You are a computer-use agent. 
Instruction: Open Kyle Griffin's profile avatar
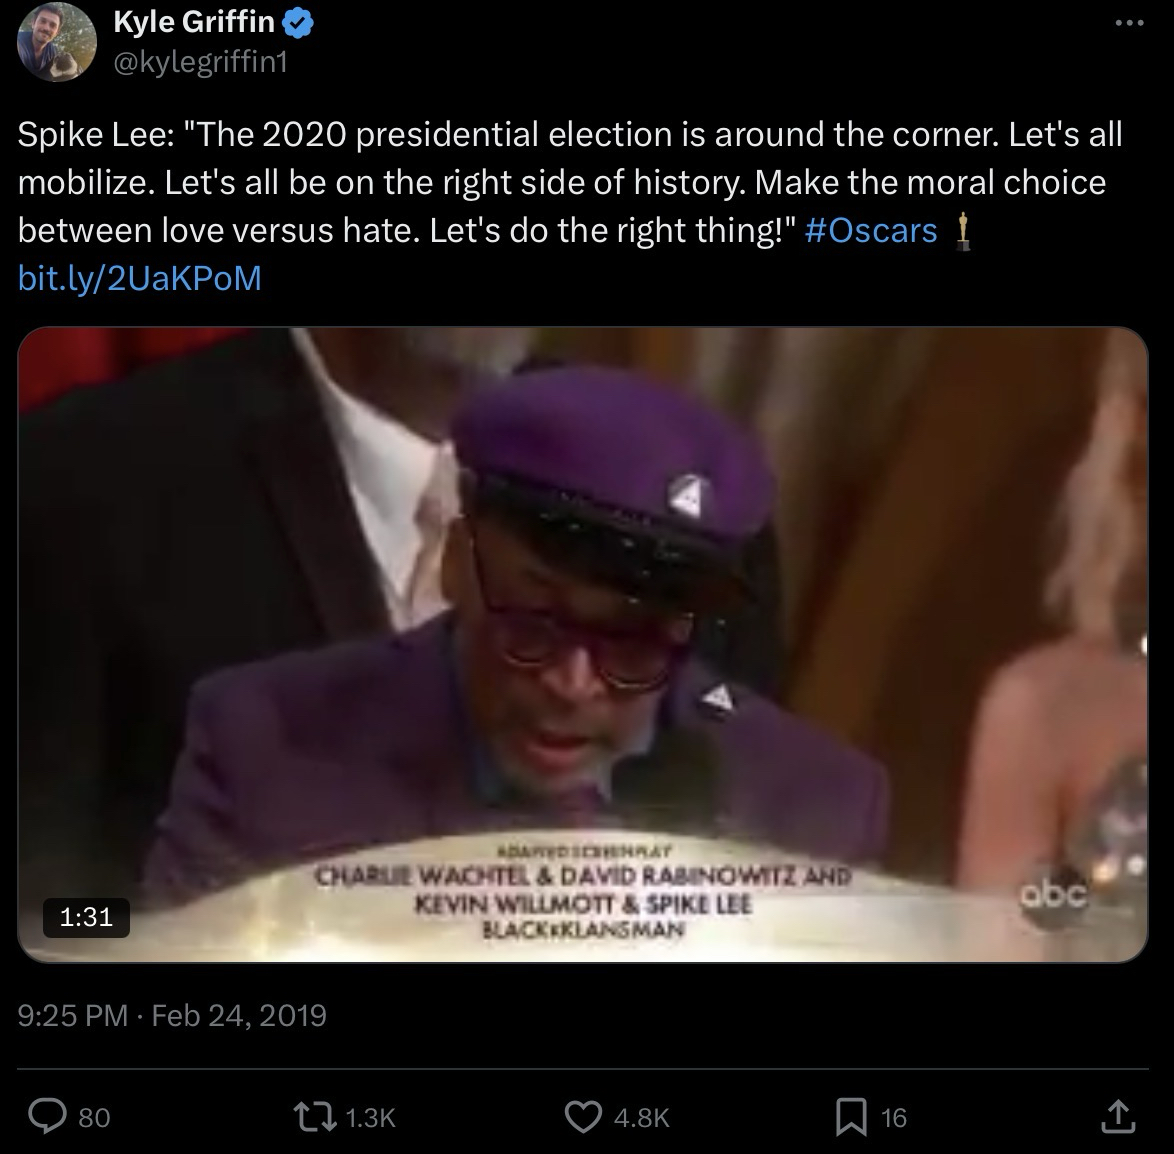coord(56,42)
